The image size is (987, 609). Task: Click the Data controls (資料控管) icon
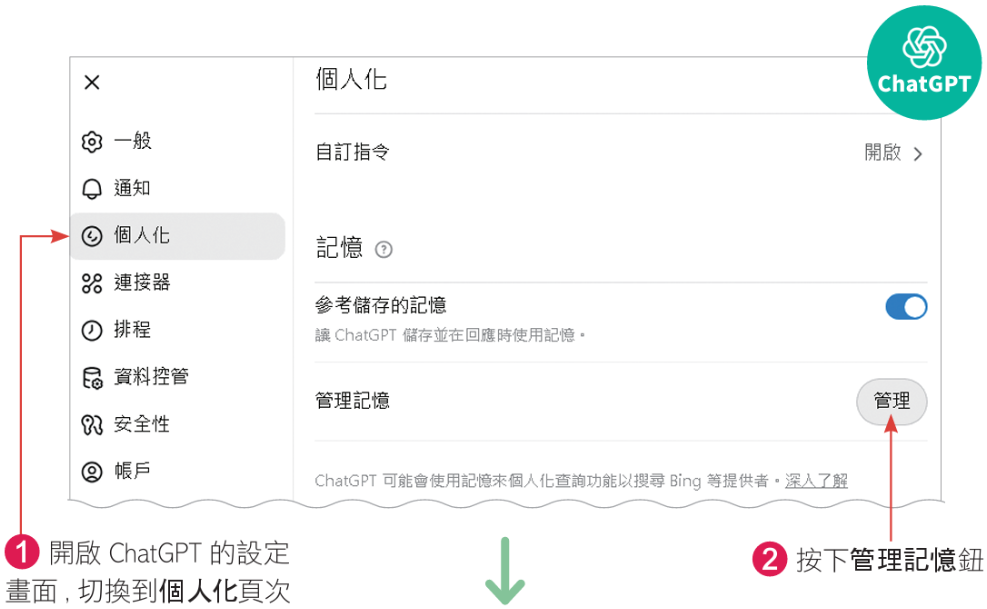[92, 377]
